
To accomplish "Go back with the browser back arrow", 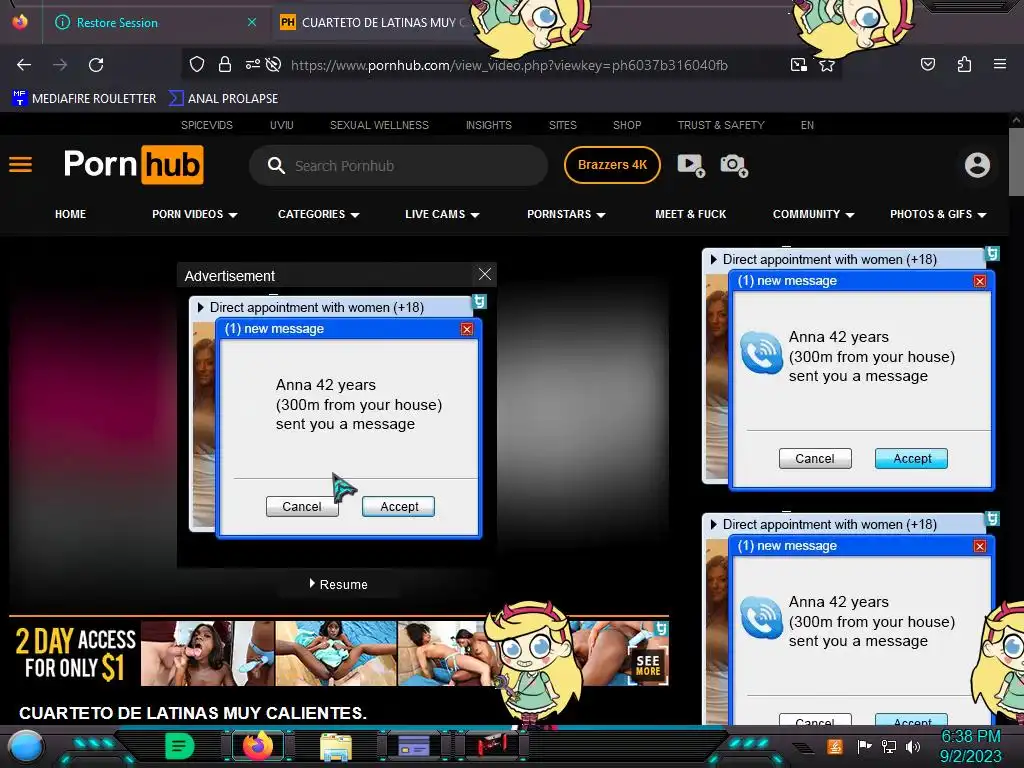I will [24, 65].
